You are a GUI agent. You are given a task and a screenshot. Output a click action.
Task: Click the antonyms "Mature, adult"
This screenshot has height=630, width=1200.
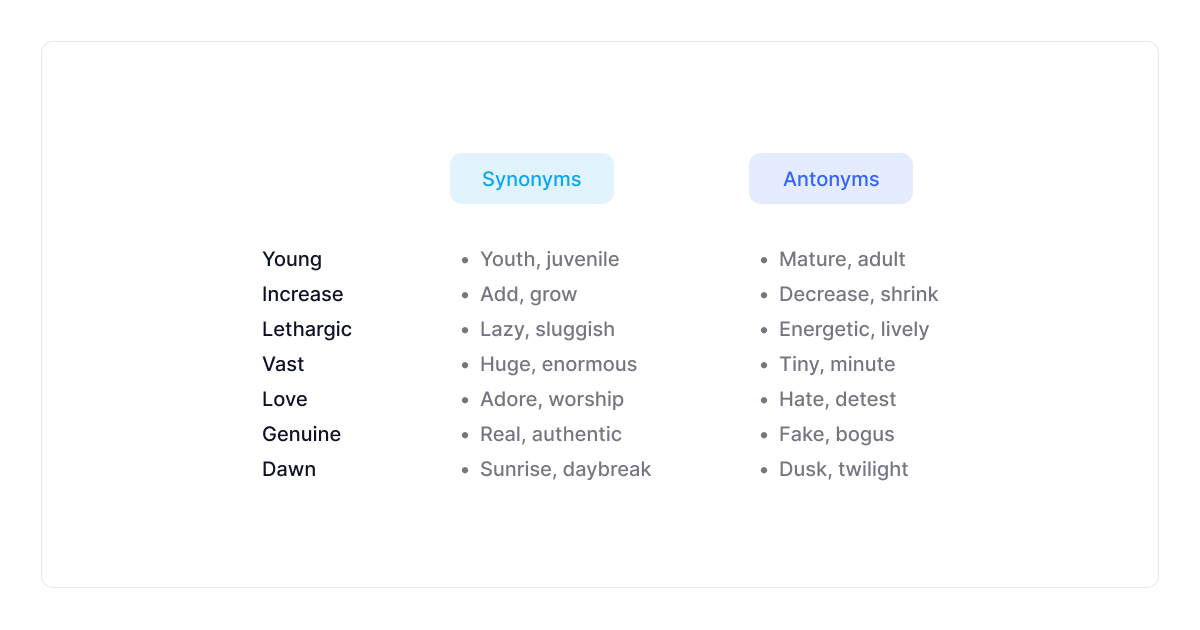842,259
